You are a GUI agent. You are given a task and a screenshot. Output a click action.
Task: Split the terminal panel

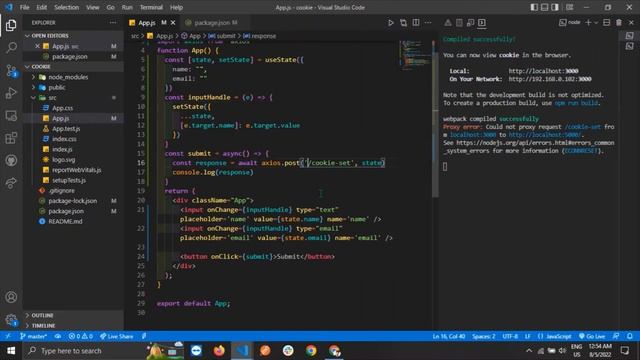pyautogui.click(x=607, y=23)
